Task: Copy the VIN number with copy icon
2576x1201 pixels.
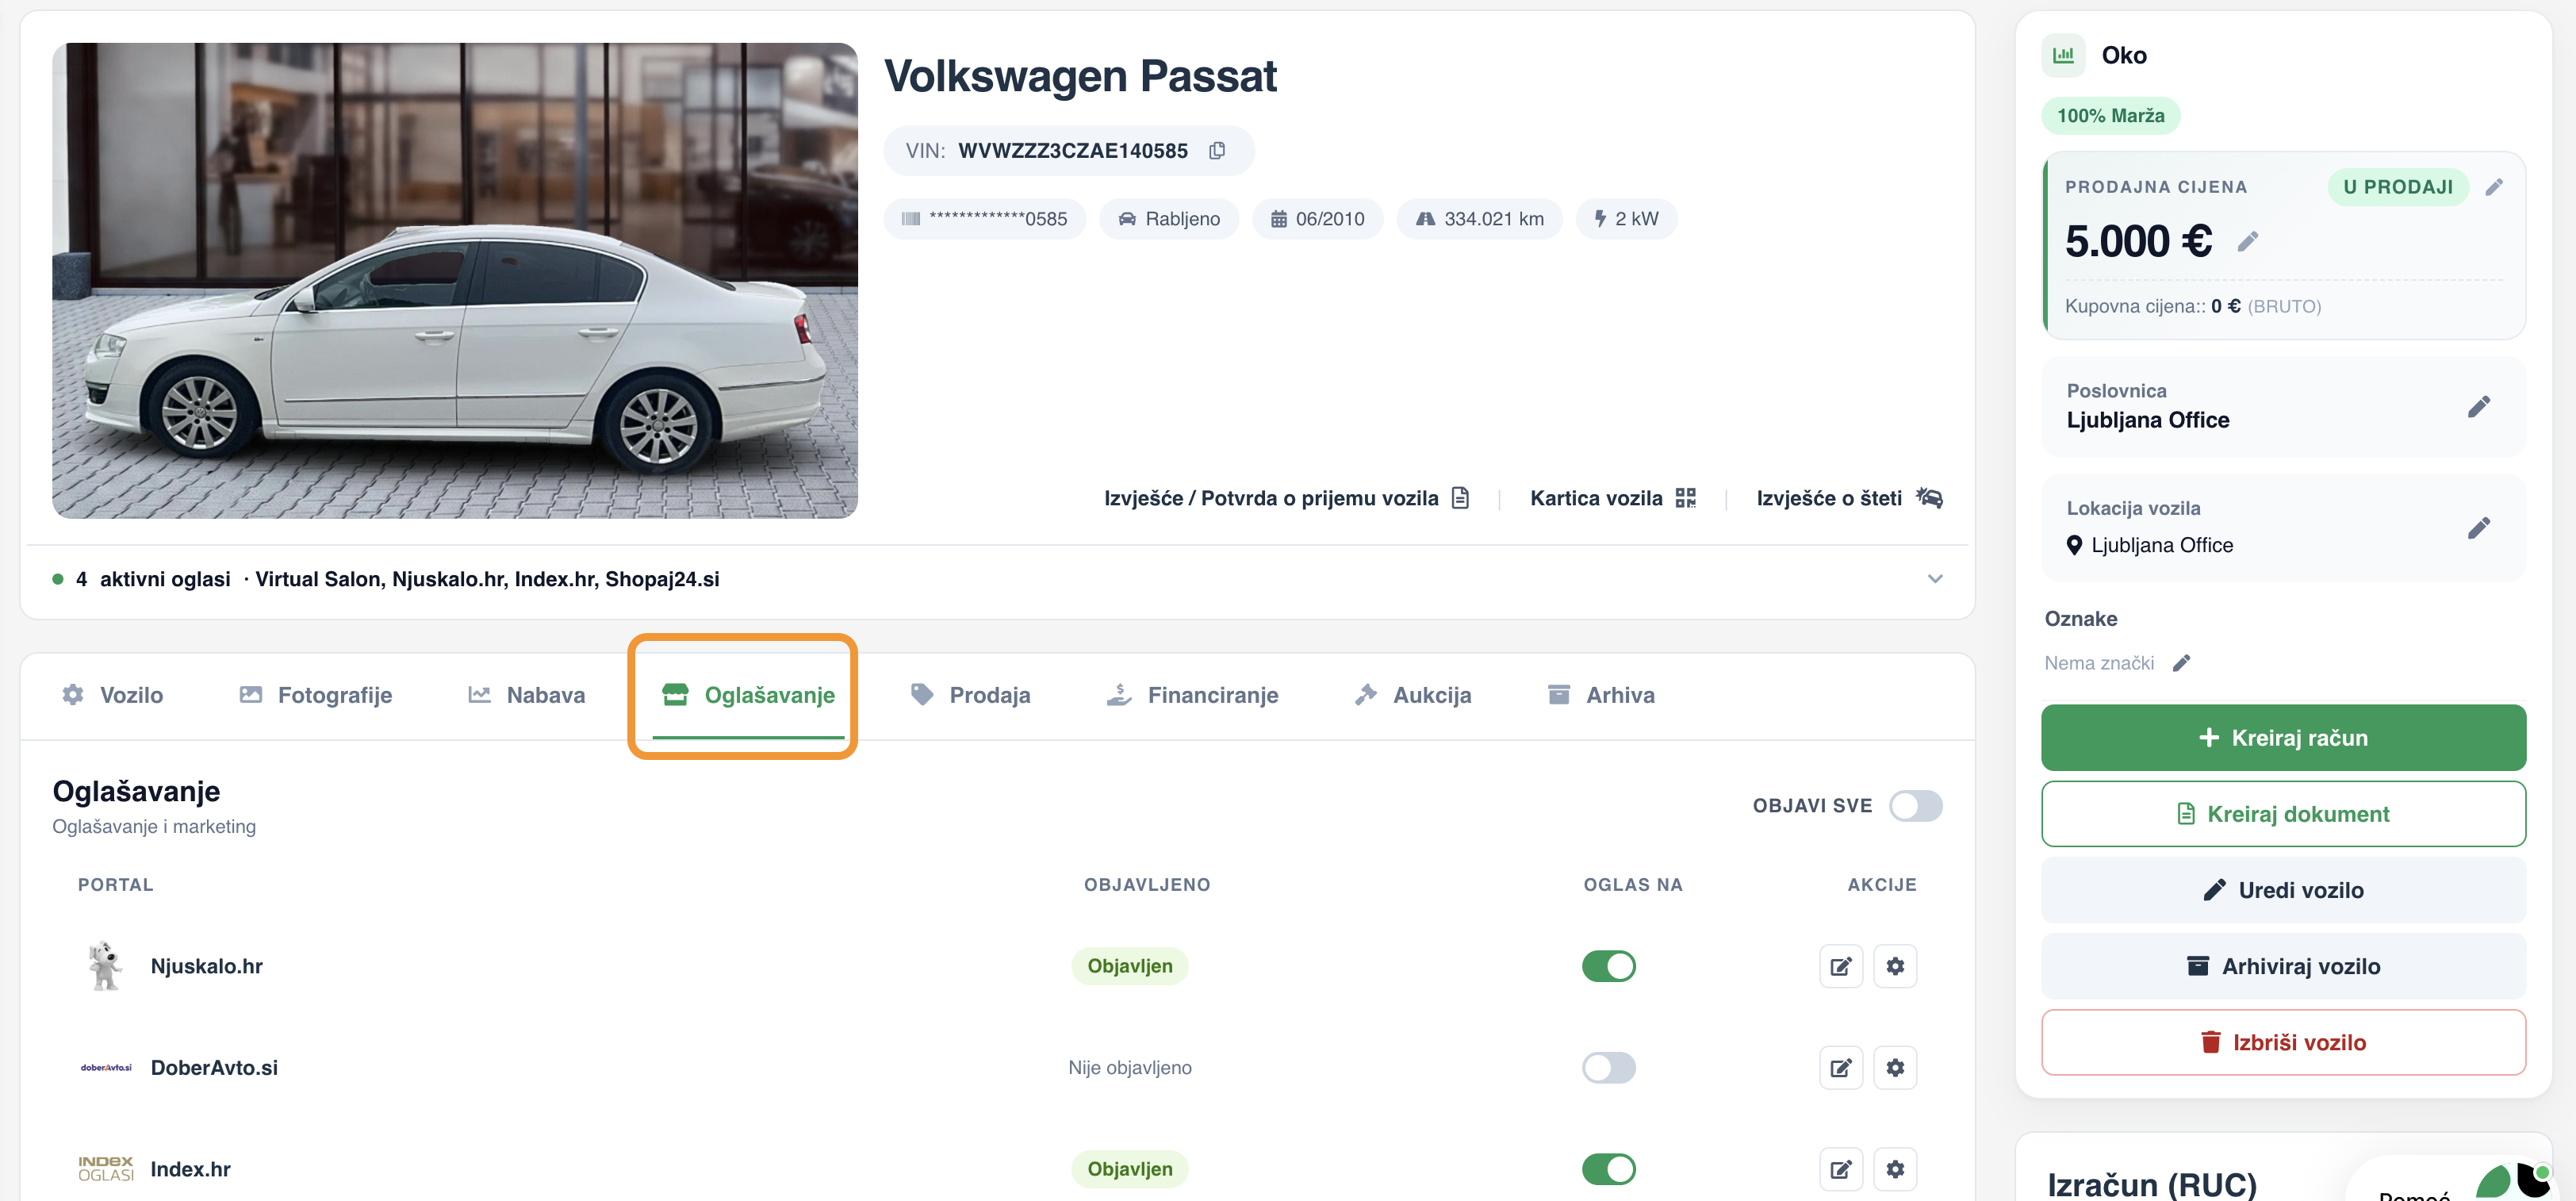Action: click(x=1216, y=151)
